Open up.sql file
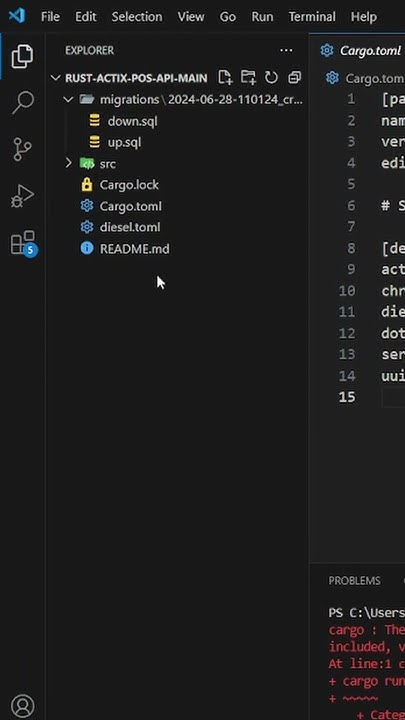The width and height of the screenshot is (405, 720). 124,142
